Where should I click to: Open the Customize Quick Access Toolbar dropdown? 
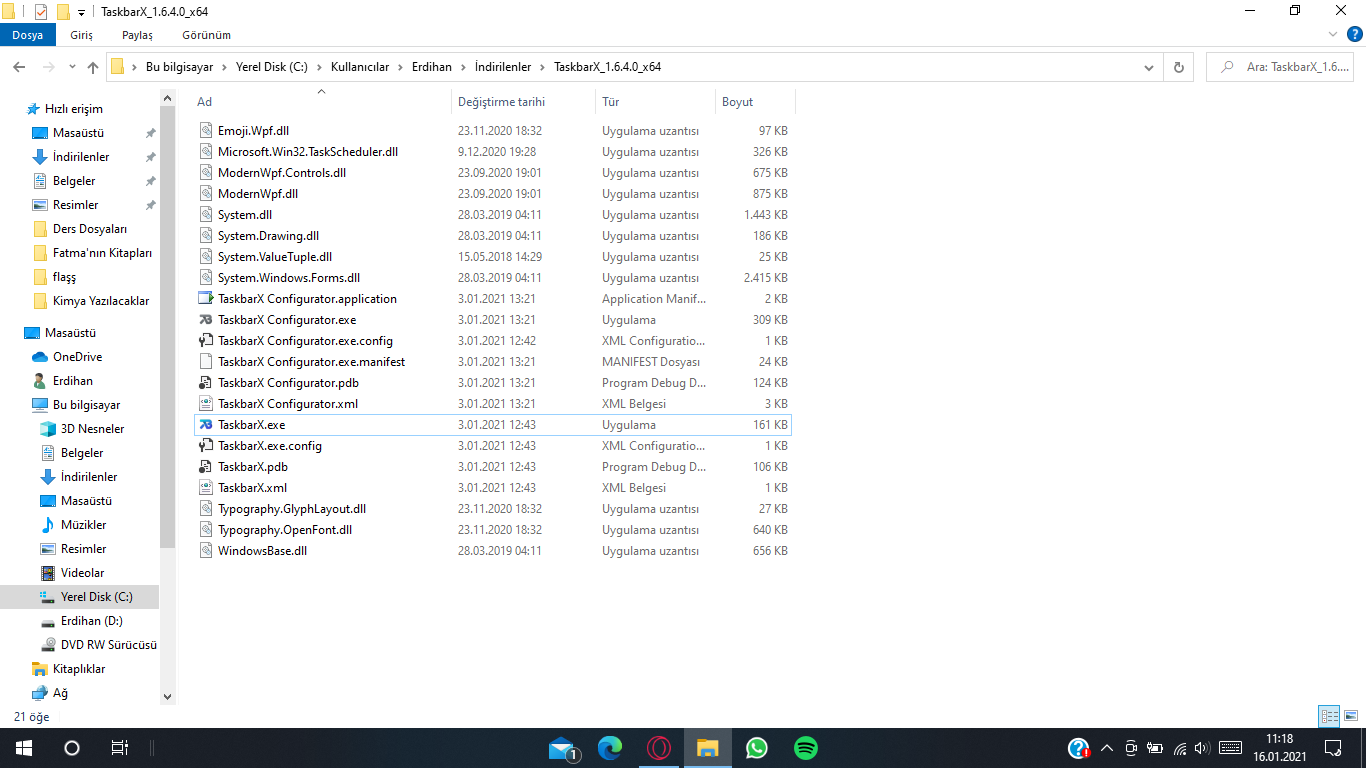tap(81, 13)
